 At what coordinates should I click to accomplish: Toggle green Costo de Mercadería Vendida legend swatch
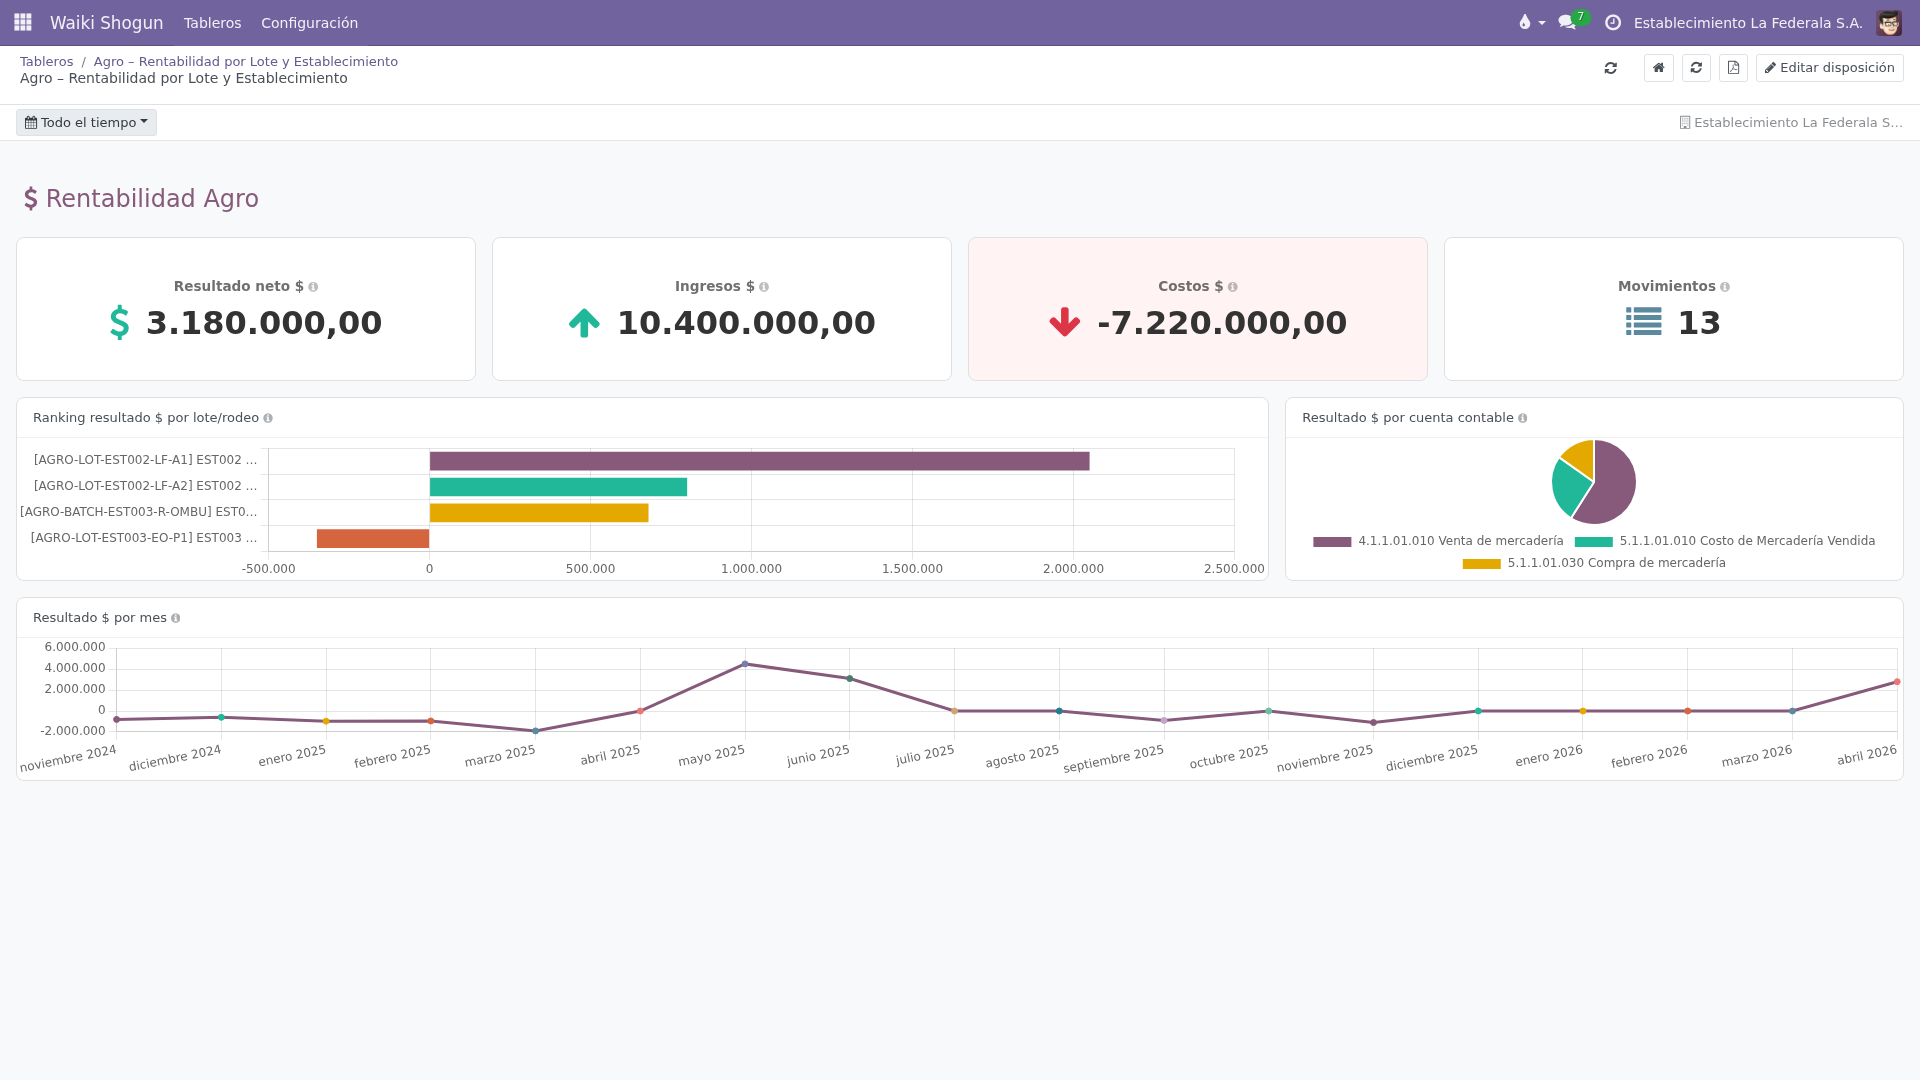point(1593,542)
